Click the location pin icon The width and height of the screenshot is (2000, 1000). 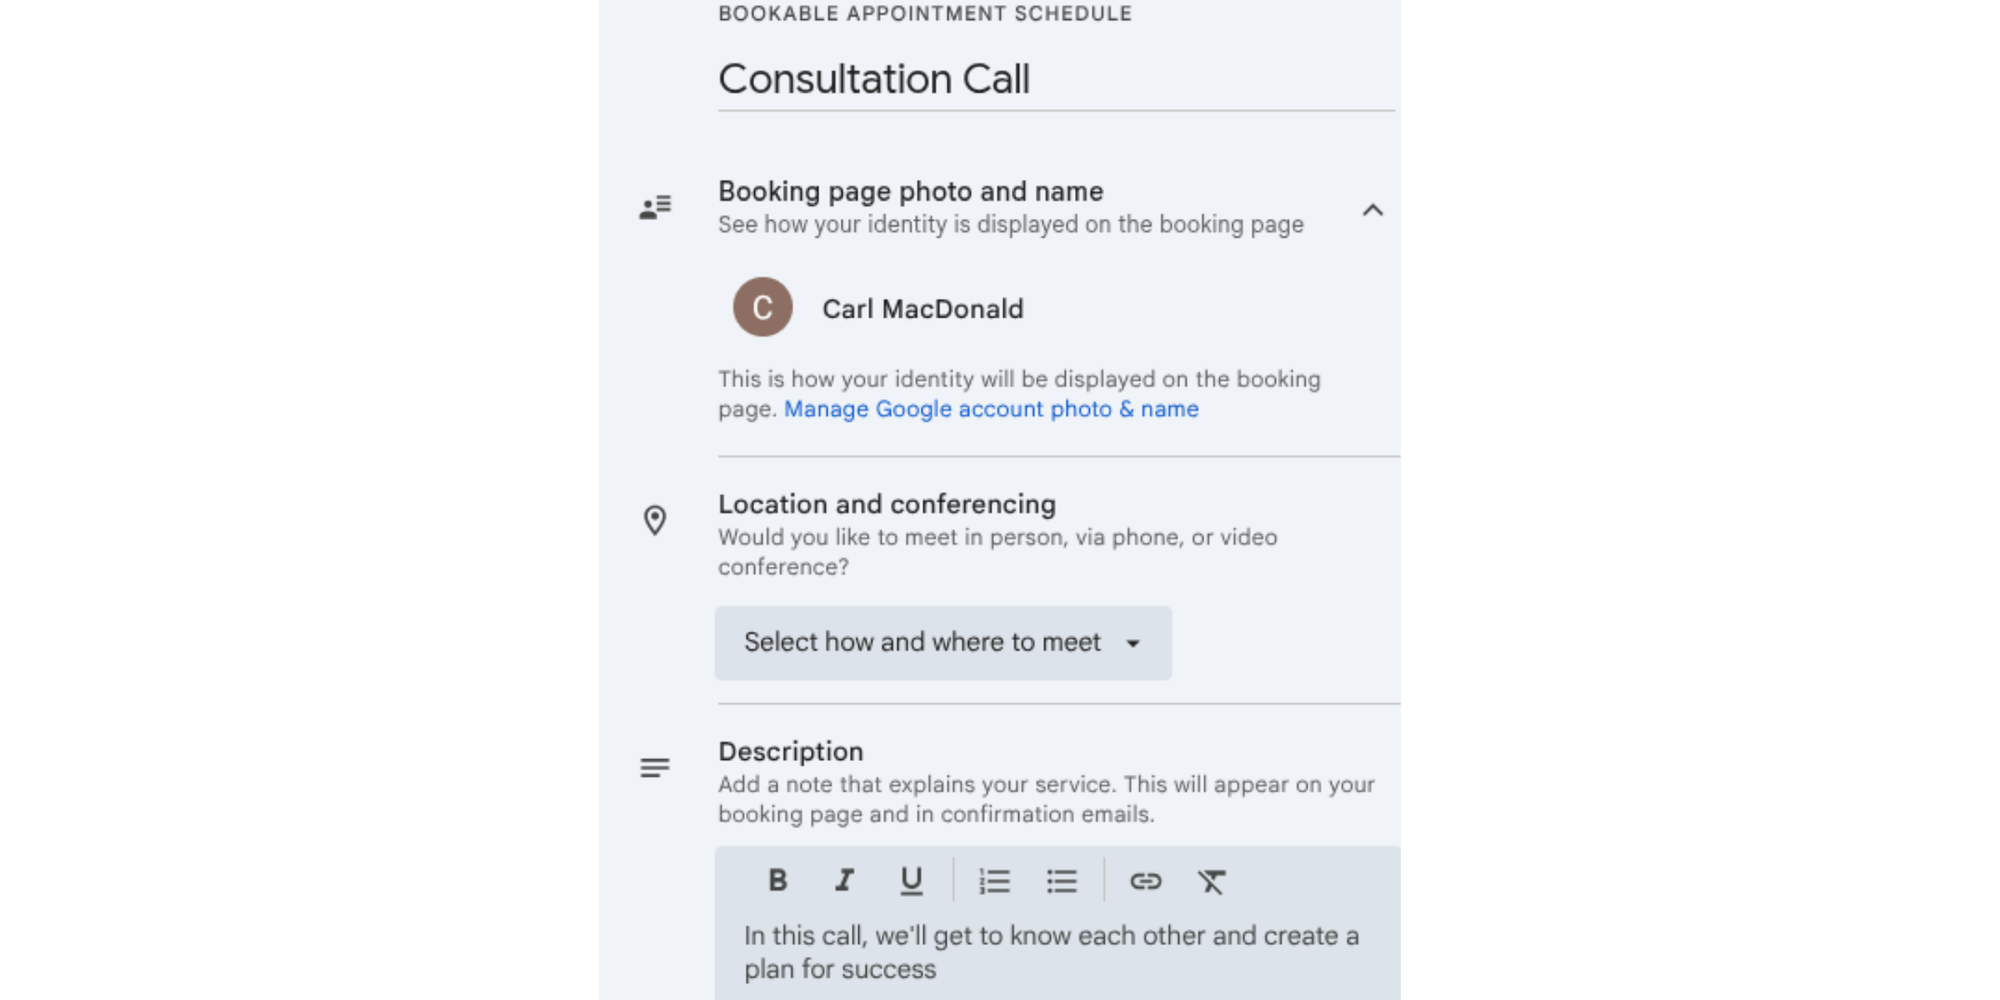click(x=655, y=521)
